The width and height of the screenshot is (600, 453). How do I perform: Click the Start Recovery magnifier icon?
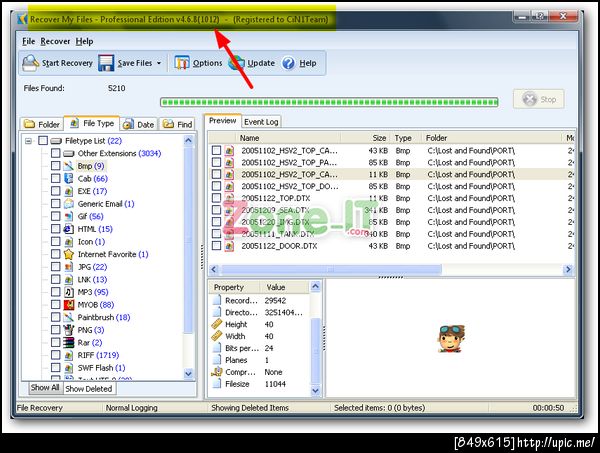pos(30,63)
